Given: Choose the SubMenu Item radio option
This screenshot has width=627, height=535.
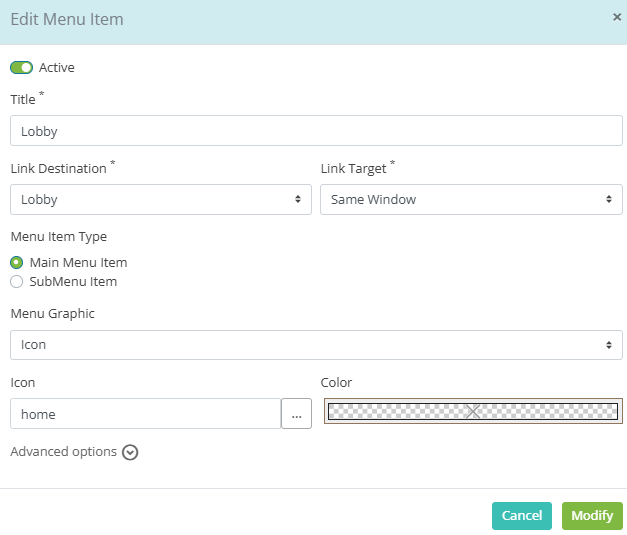Looking at the screenshot, I should click(16, 281).
